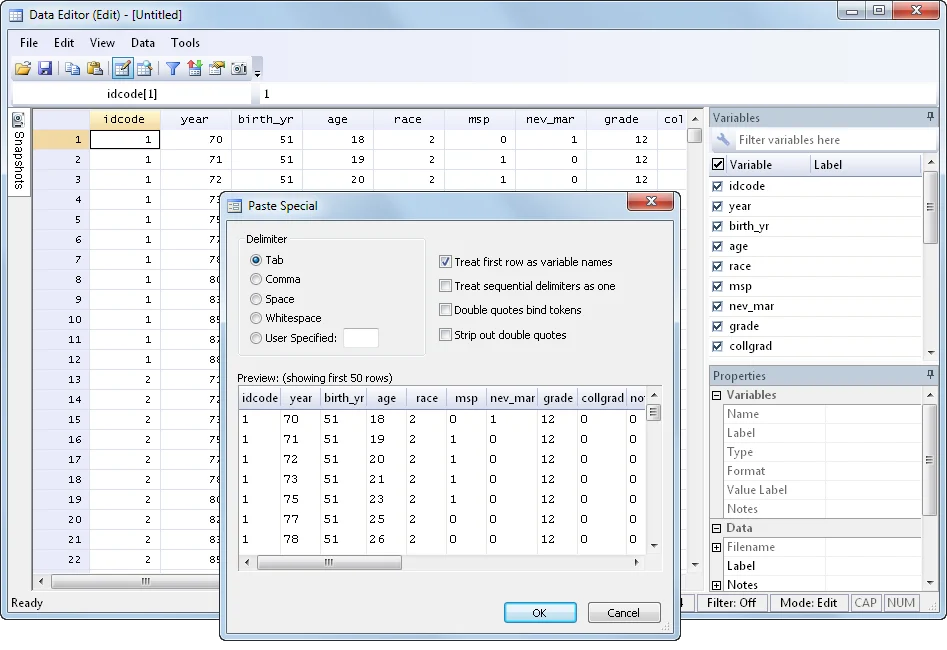Open the toolbar overflow options arrow
Screen dimensions: 947x650
(x=258, y=72)
